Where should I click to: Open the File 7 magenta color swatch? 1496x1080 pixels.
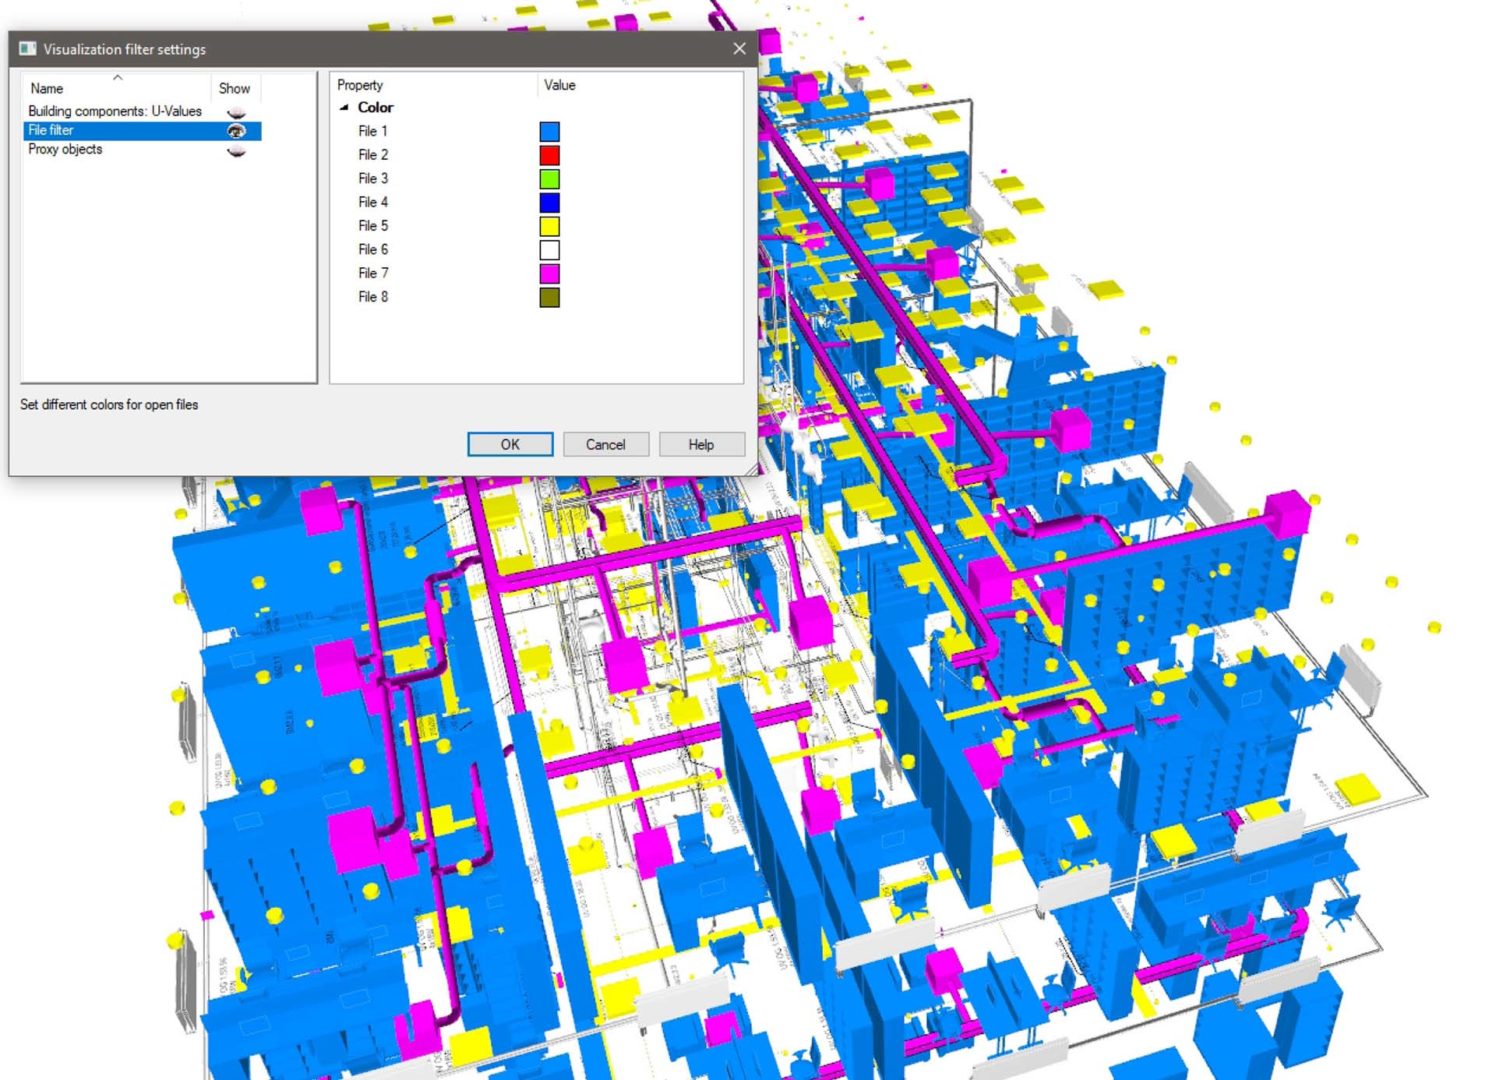coord(550,274)
